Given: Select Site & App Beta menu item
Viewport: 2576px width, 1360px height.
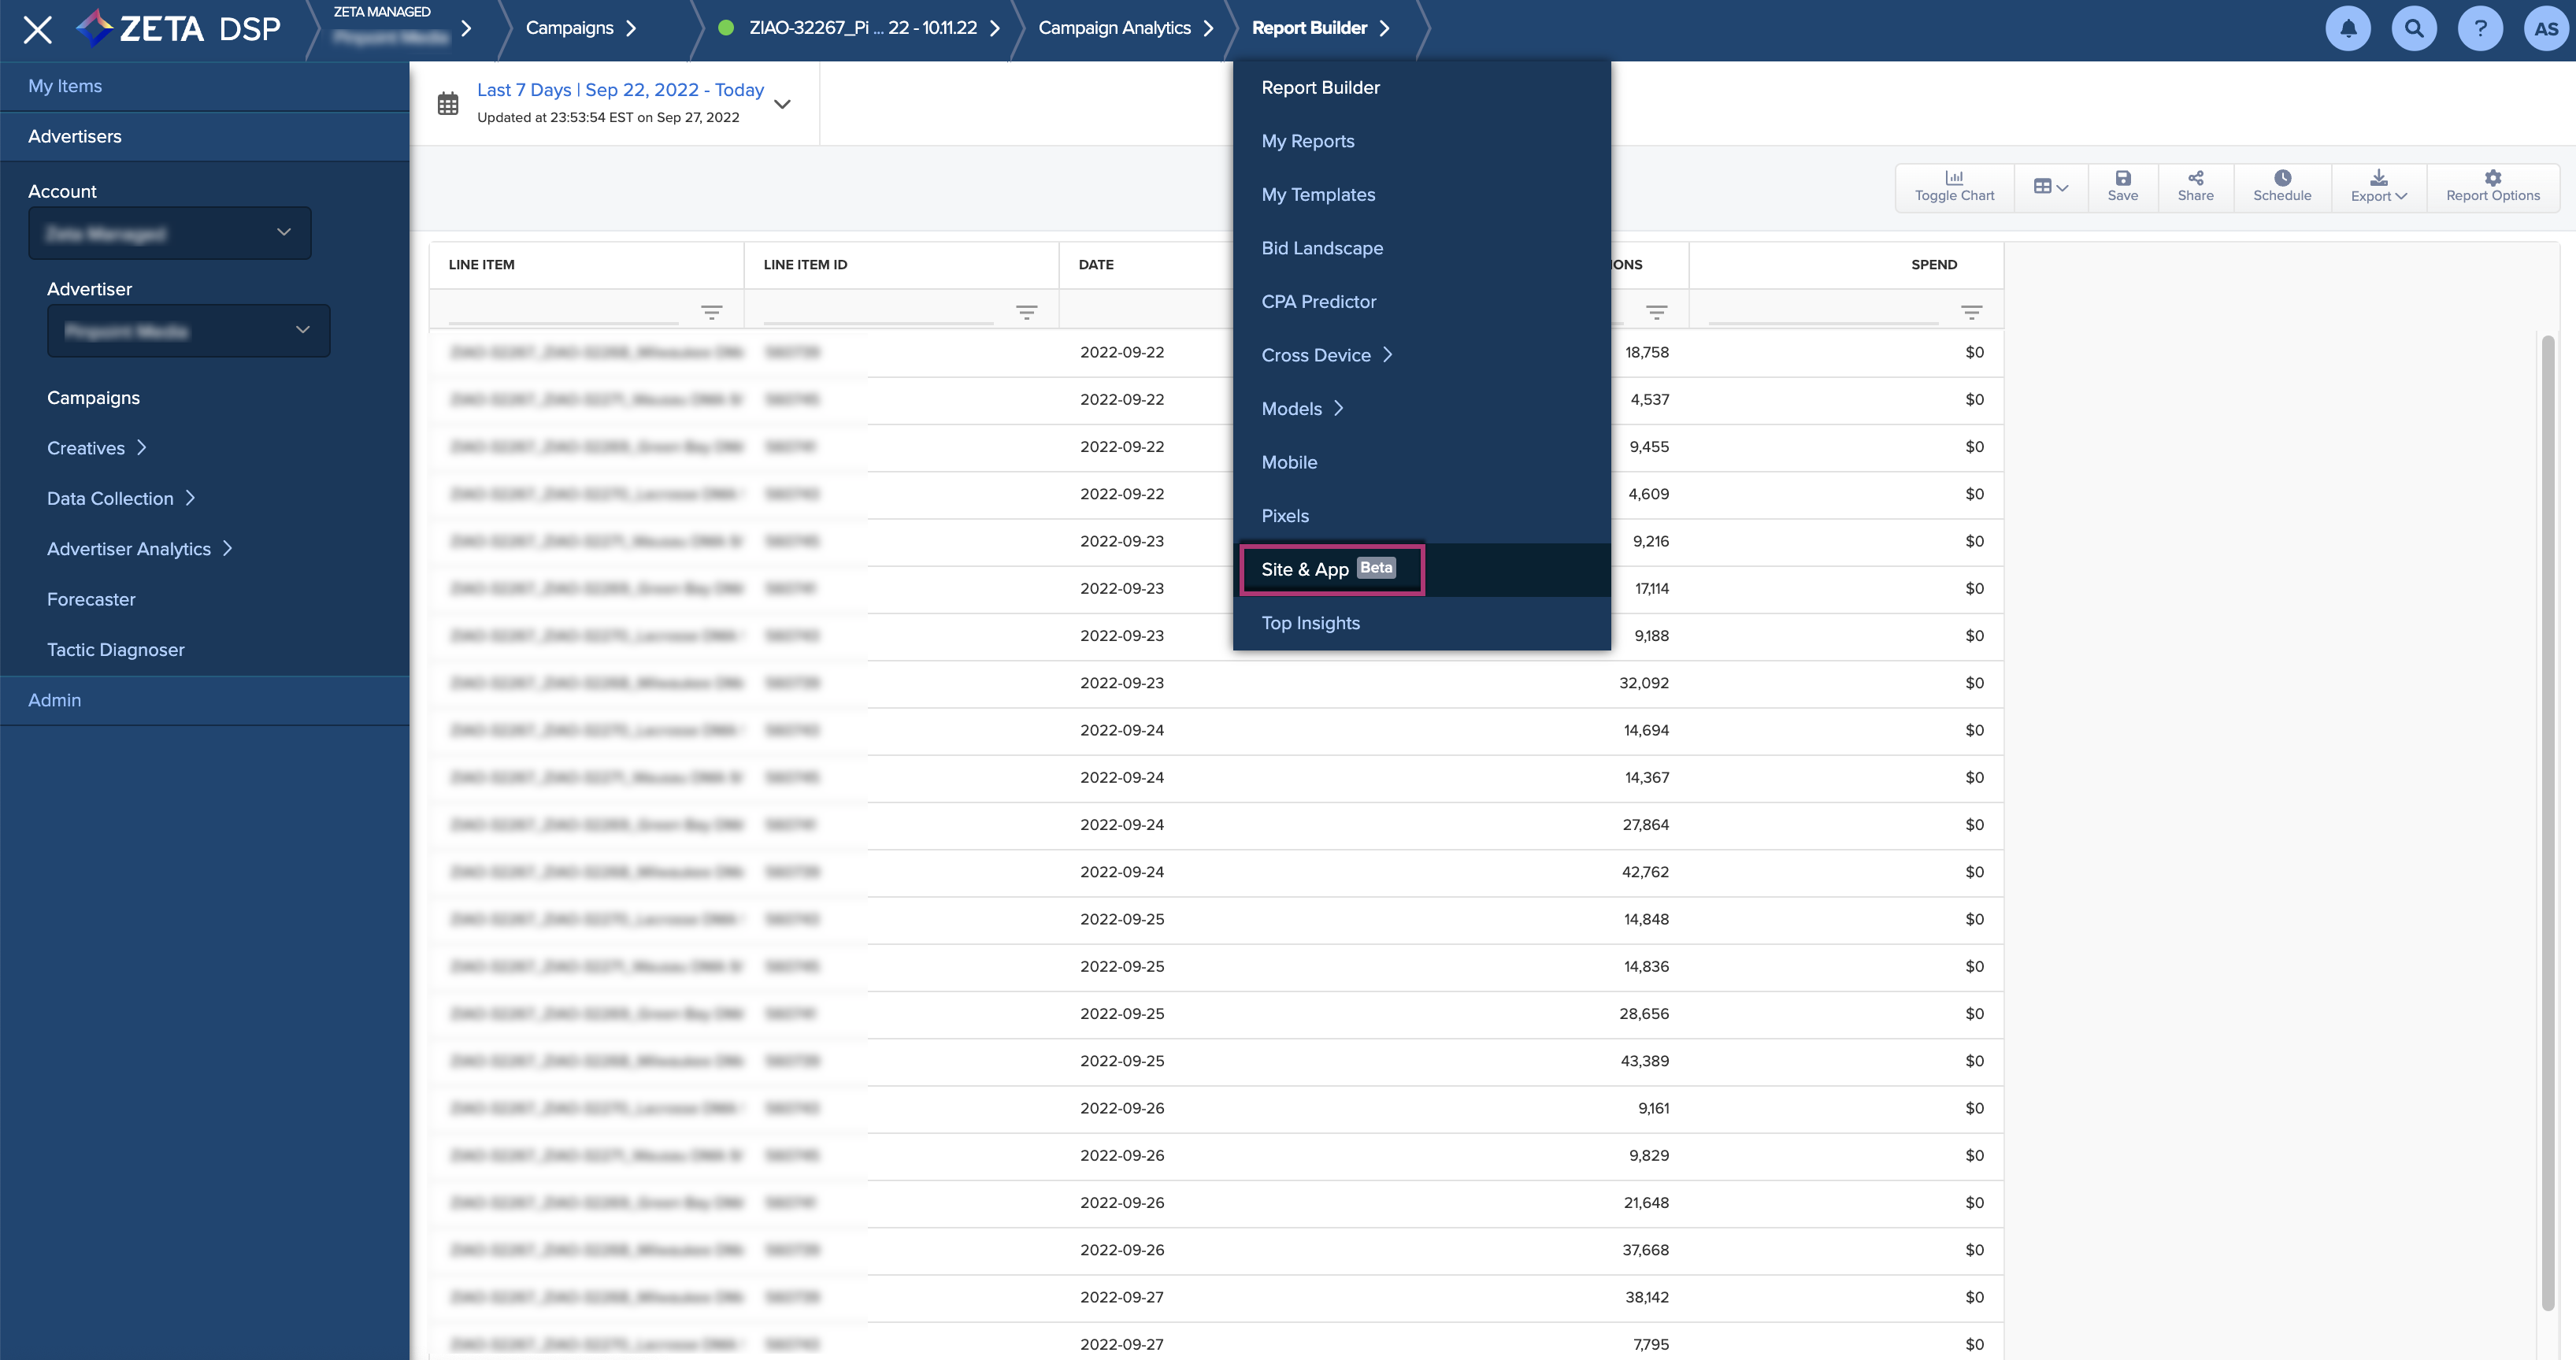Looking at the screenshot, I should [1330, 569].
